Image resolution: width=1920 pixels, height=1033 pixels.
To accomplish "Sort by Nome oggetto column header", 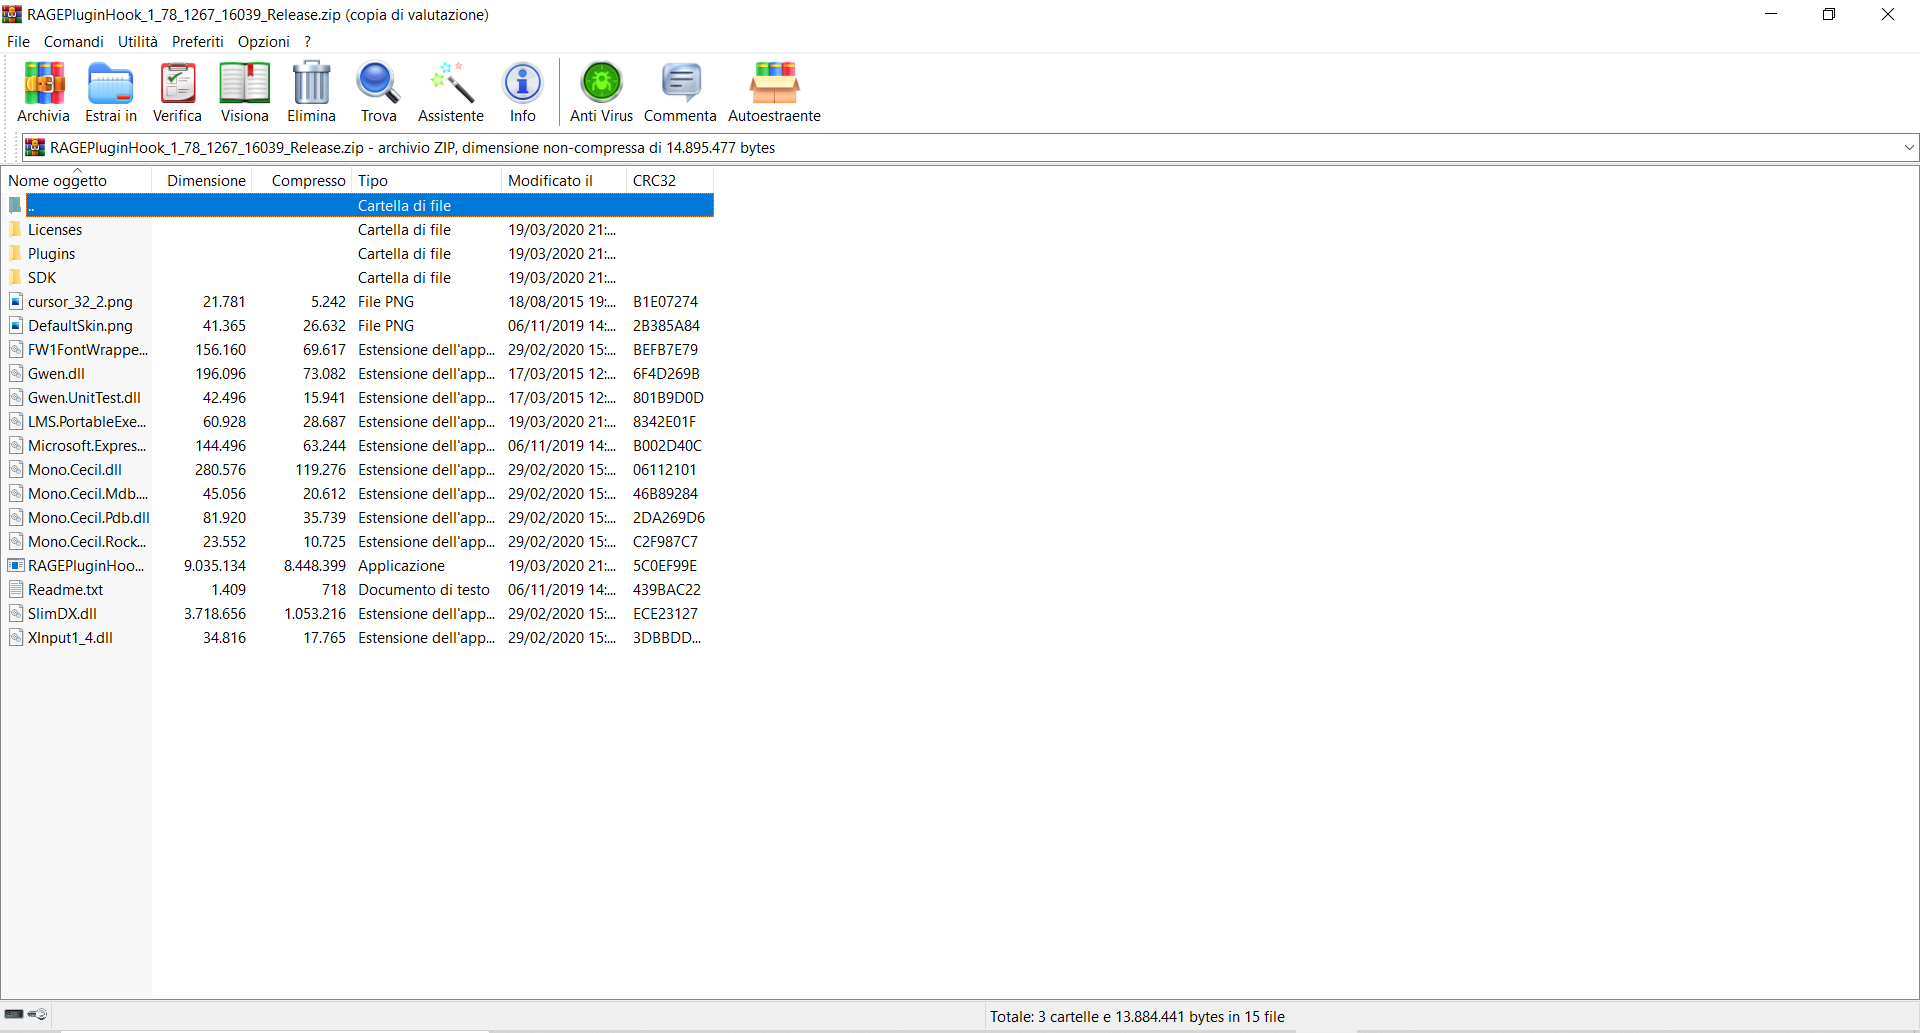I will coord(77,181).
